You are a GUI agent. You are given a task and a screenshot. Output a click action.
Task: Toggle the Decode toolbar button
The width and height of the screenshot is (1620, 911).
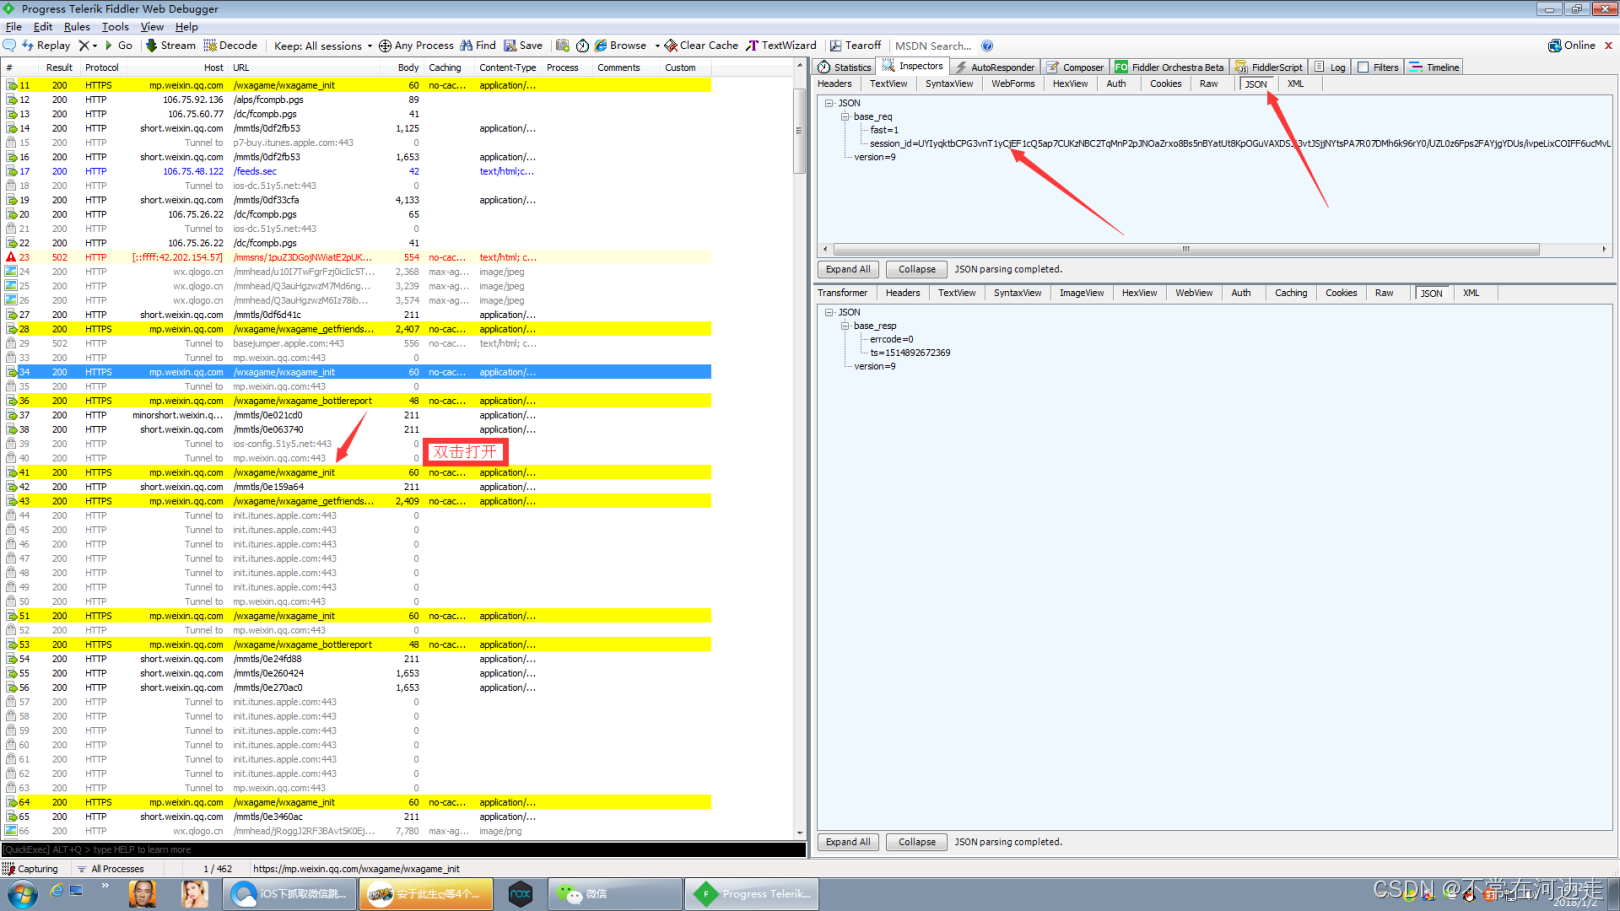[x=231, y=45]
